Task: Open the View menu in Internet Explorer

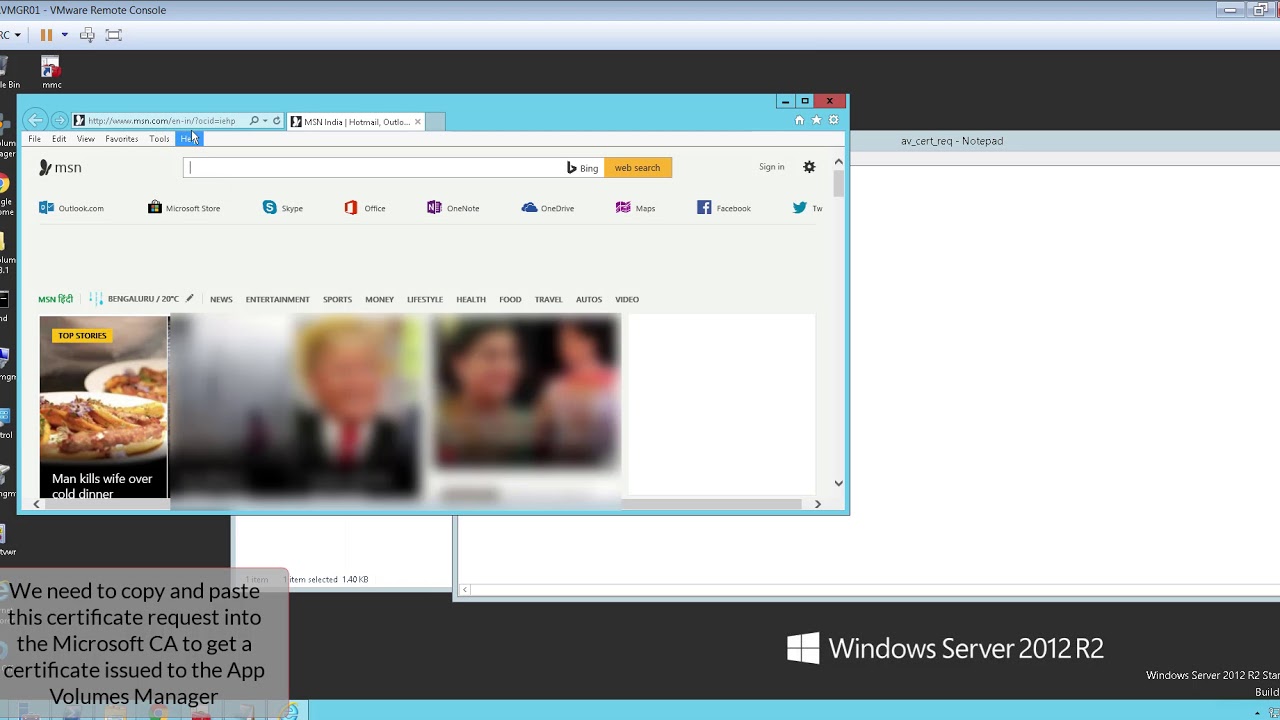Action: click(86, 139)
